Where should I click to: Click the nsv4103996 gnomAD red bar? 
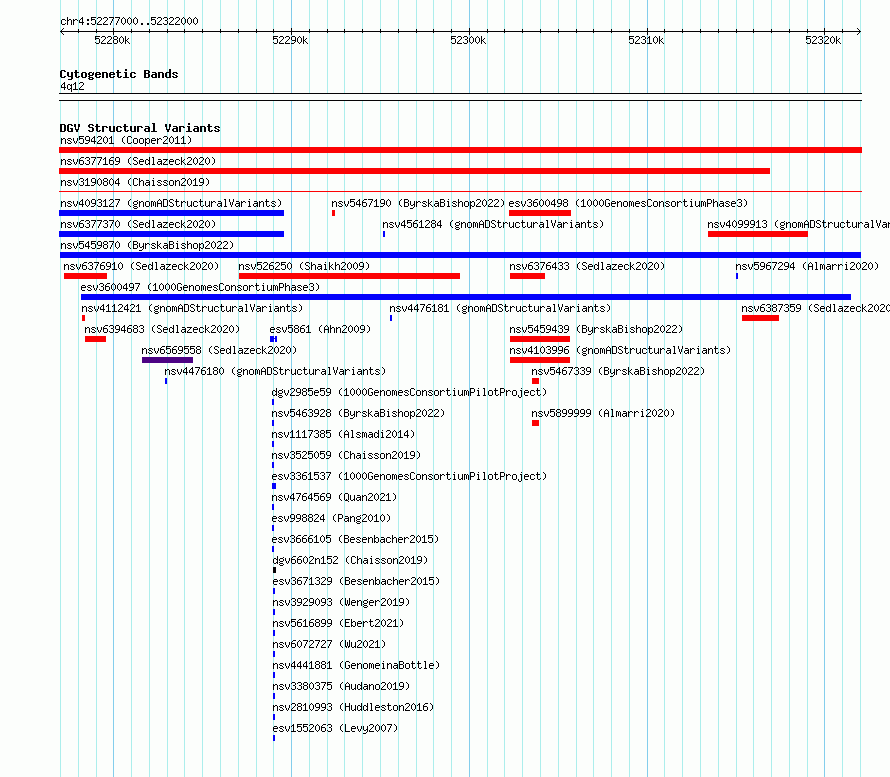[x=540, y=360]
